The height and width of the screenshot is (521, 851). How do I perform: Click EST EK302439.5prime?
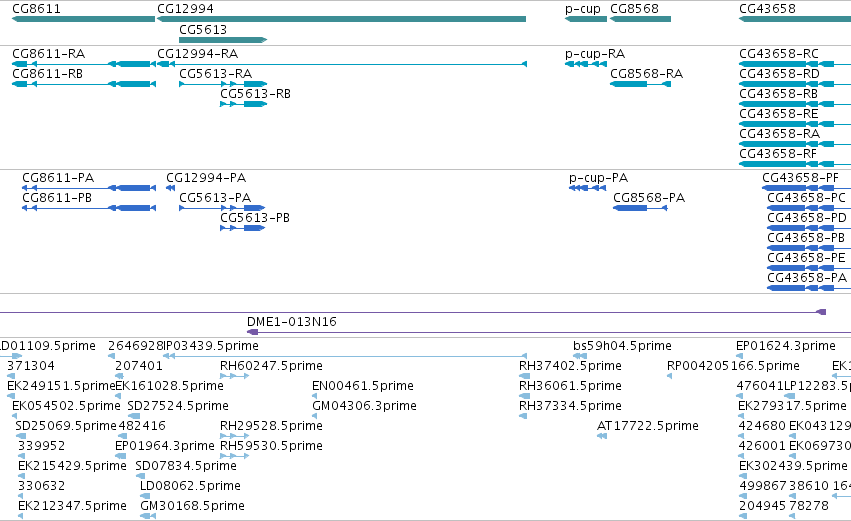[743, 476]
